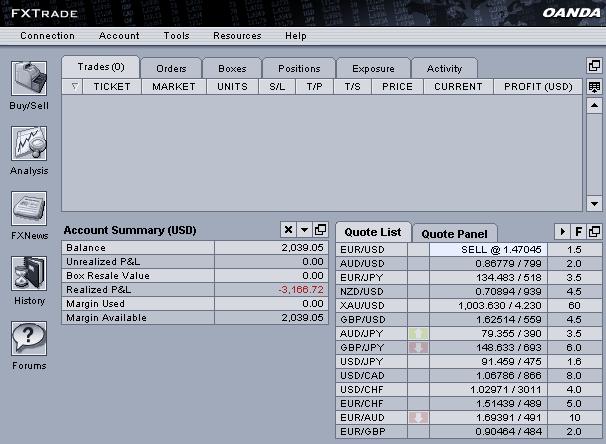Click the Unrealized P&L row label
This screenshot has width=606, height=444.
[x=103, y=262]
